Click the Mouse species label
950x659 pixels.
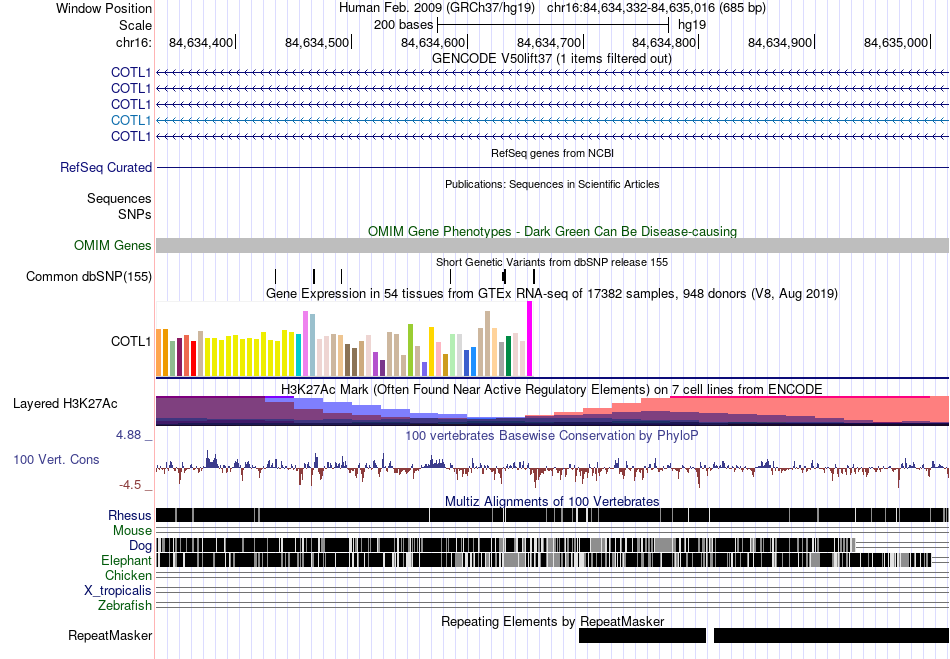132,531
